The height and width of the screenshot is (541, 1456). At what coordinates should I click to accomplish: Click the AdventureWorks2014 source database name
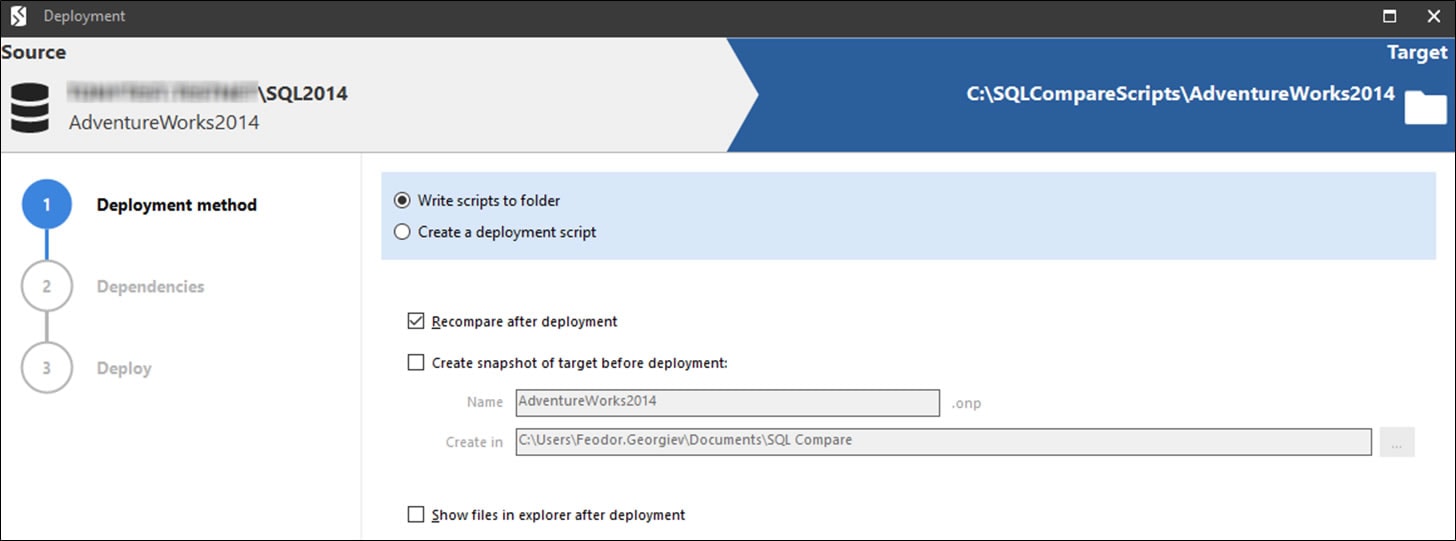coord(164,123)
